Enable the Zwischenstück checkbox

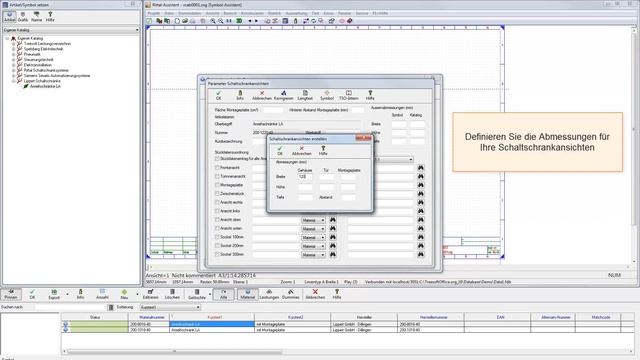coord(217,194)
